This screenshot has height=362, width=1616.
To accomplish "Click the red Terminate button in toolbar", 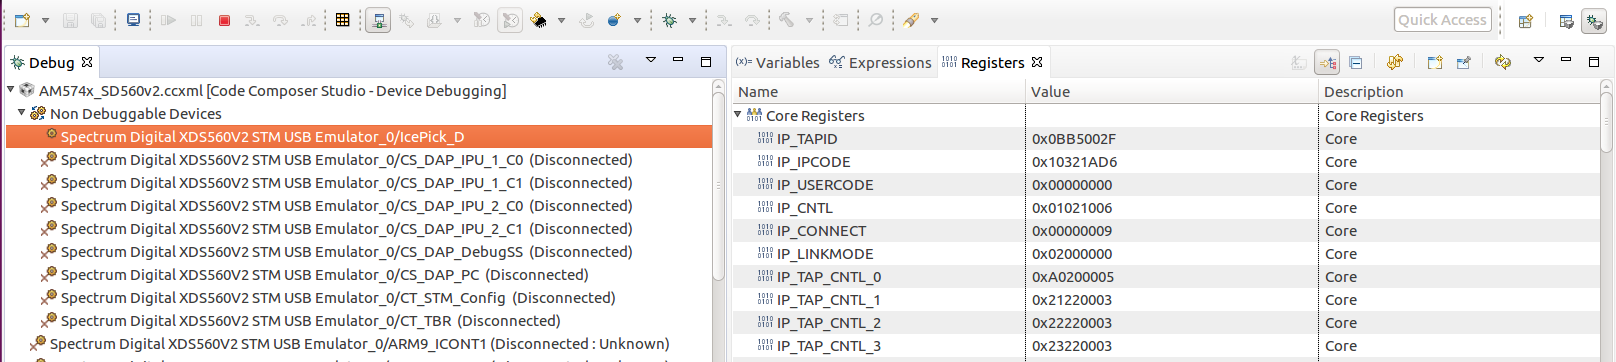I will point(224,20).
